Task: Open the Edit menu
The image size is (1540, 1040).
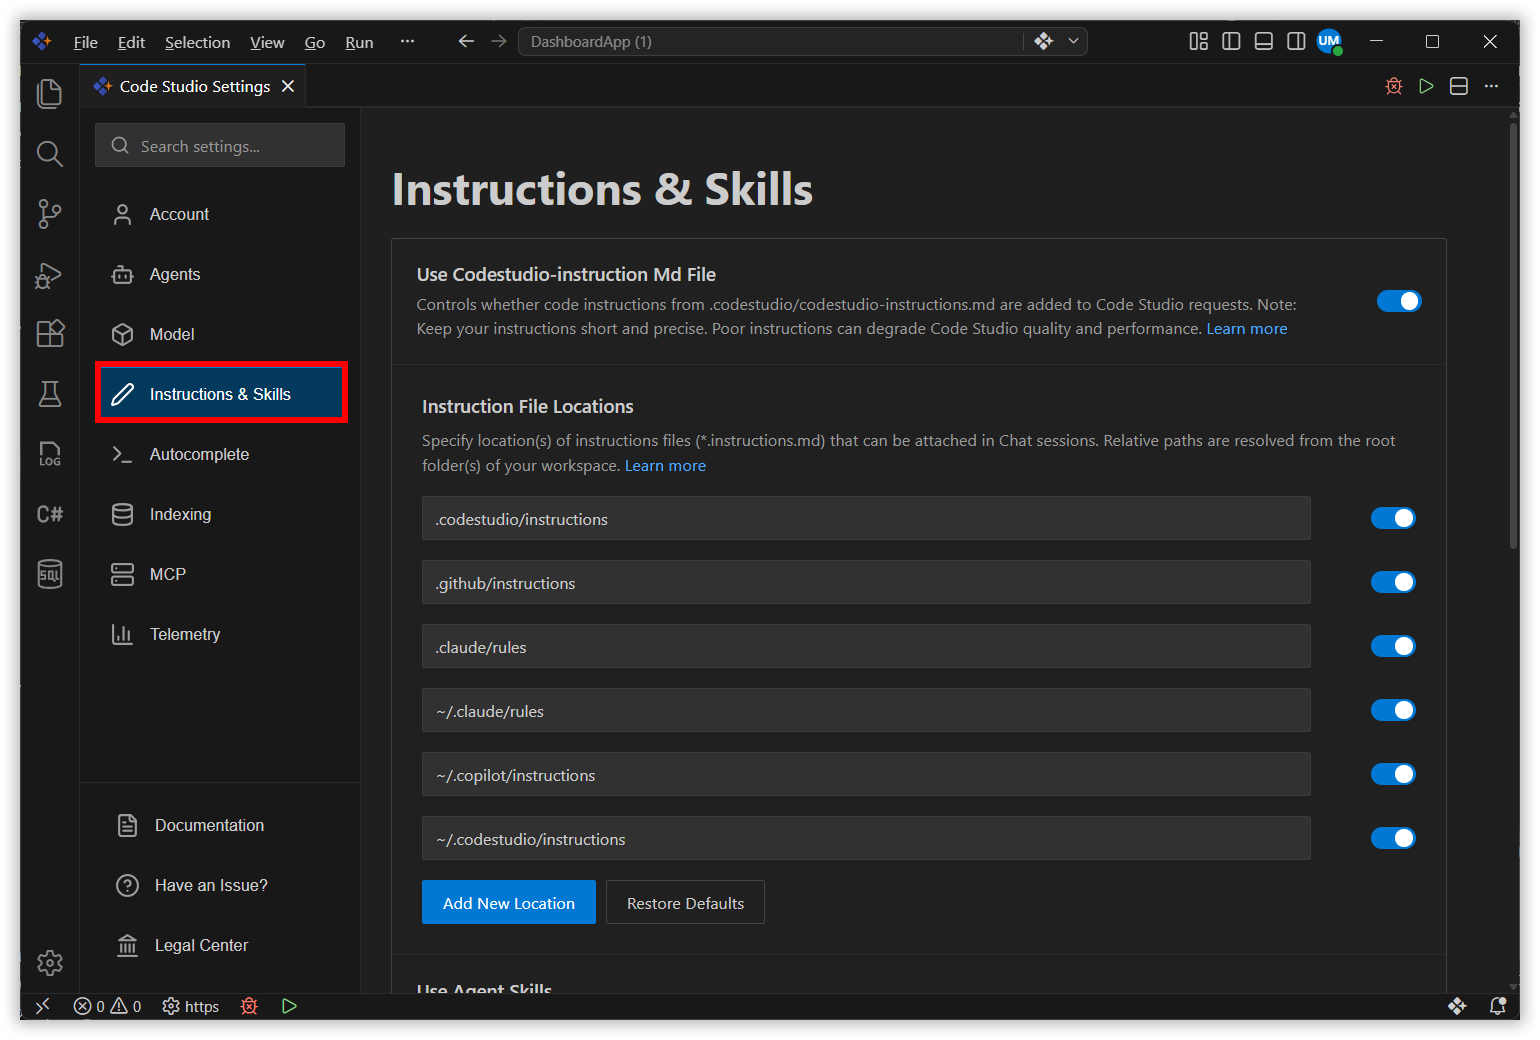Action: pos(131,42)
